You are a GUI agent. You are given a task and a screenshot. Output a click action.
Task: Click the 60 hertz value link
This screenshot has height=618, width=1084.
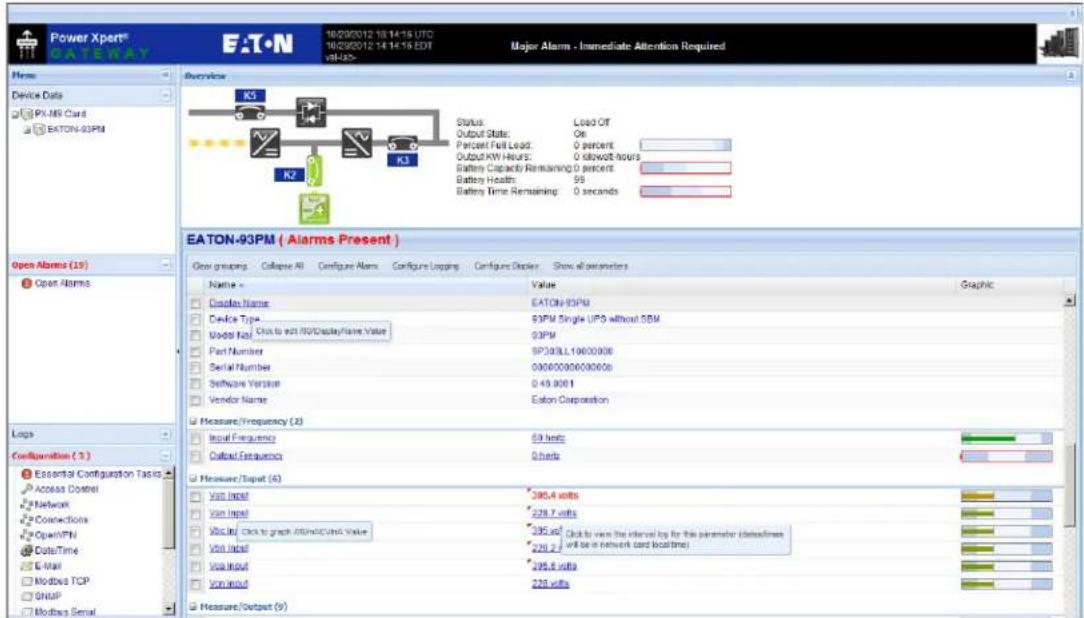pyautogui.click(x=548, y=438)
